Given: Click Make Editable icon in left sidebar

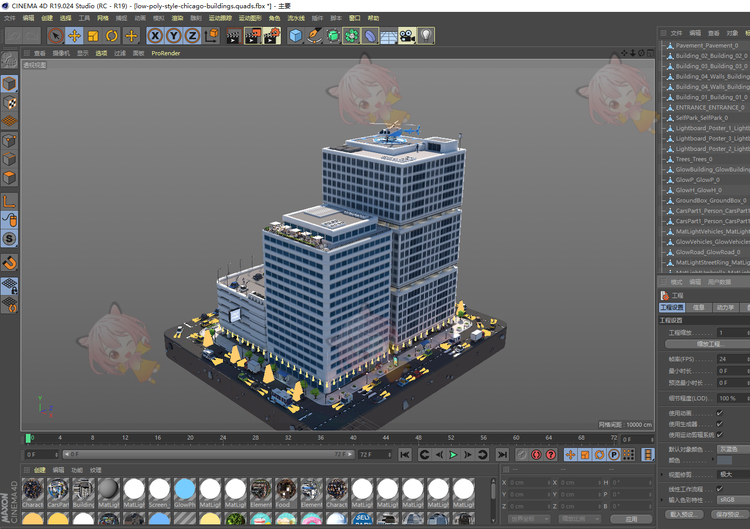Looking at the screenshot, I should 9,61.
